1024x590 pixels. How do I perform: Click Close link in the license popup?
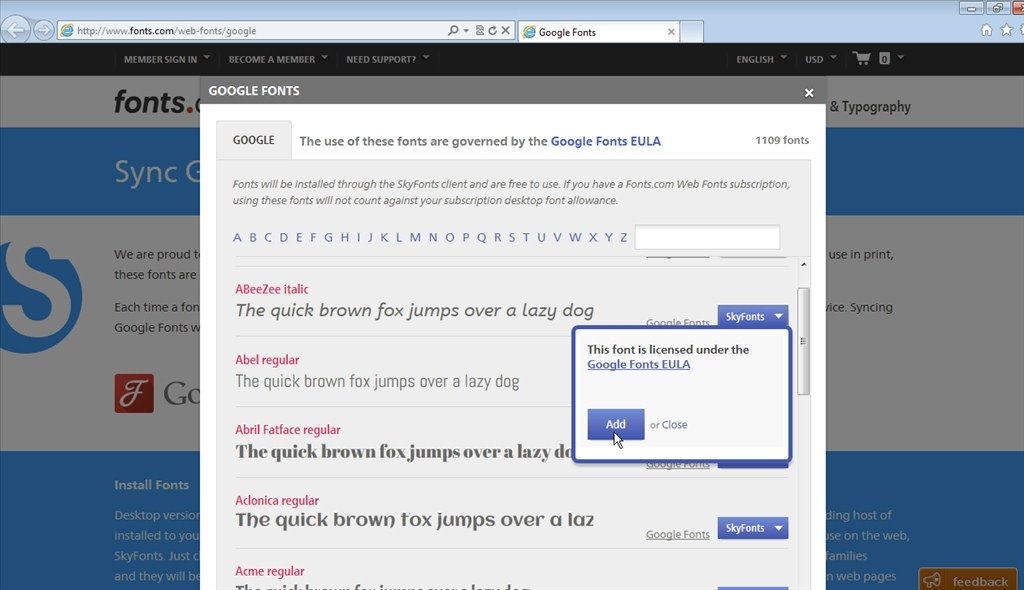[x=674, y=425]
